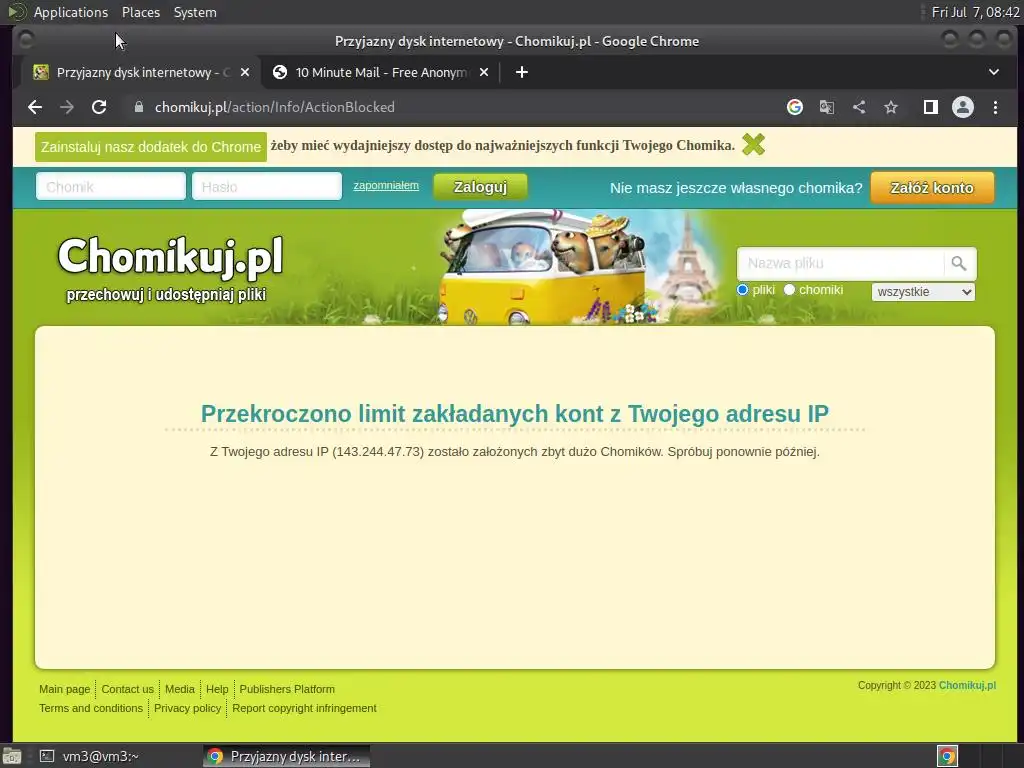
Task: Close the 10 Minute Mail tab
Action: pyautogui.click(x=484, y=72)
